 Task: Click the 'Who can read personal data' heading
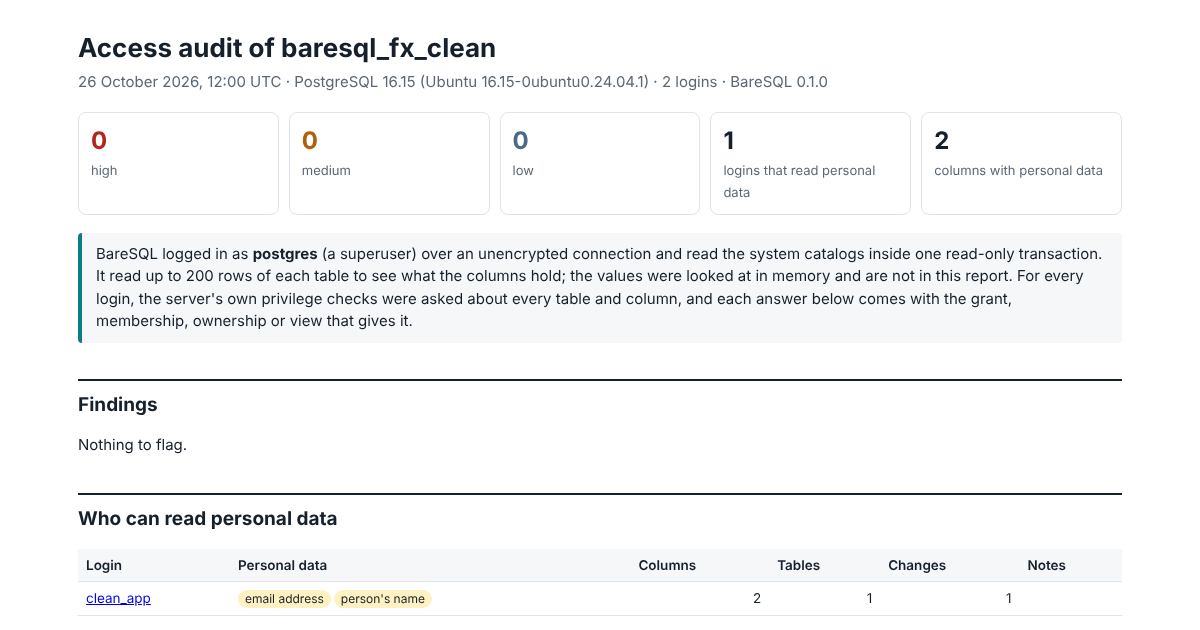point(208,519)
